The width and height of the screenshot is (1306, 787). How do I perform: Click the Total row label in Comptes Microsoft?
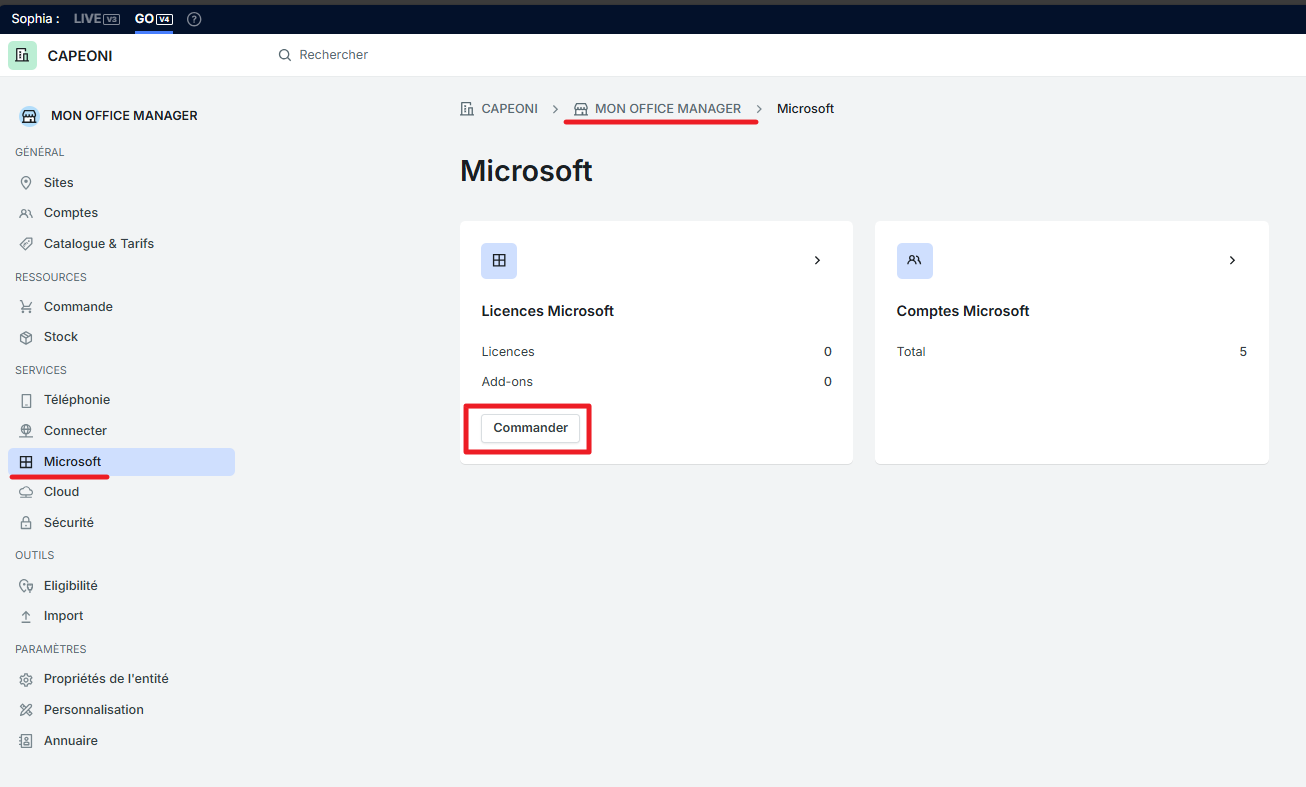coord(911,352)
